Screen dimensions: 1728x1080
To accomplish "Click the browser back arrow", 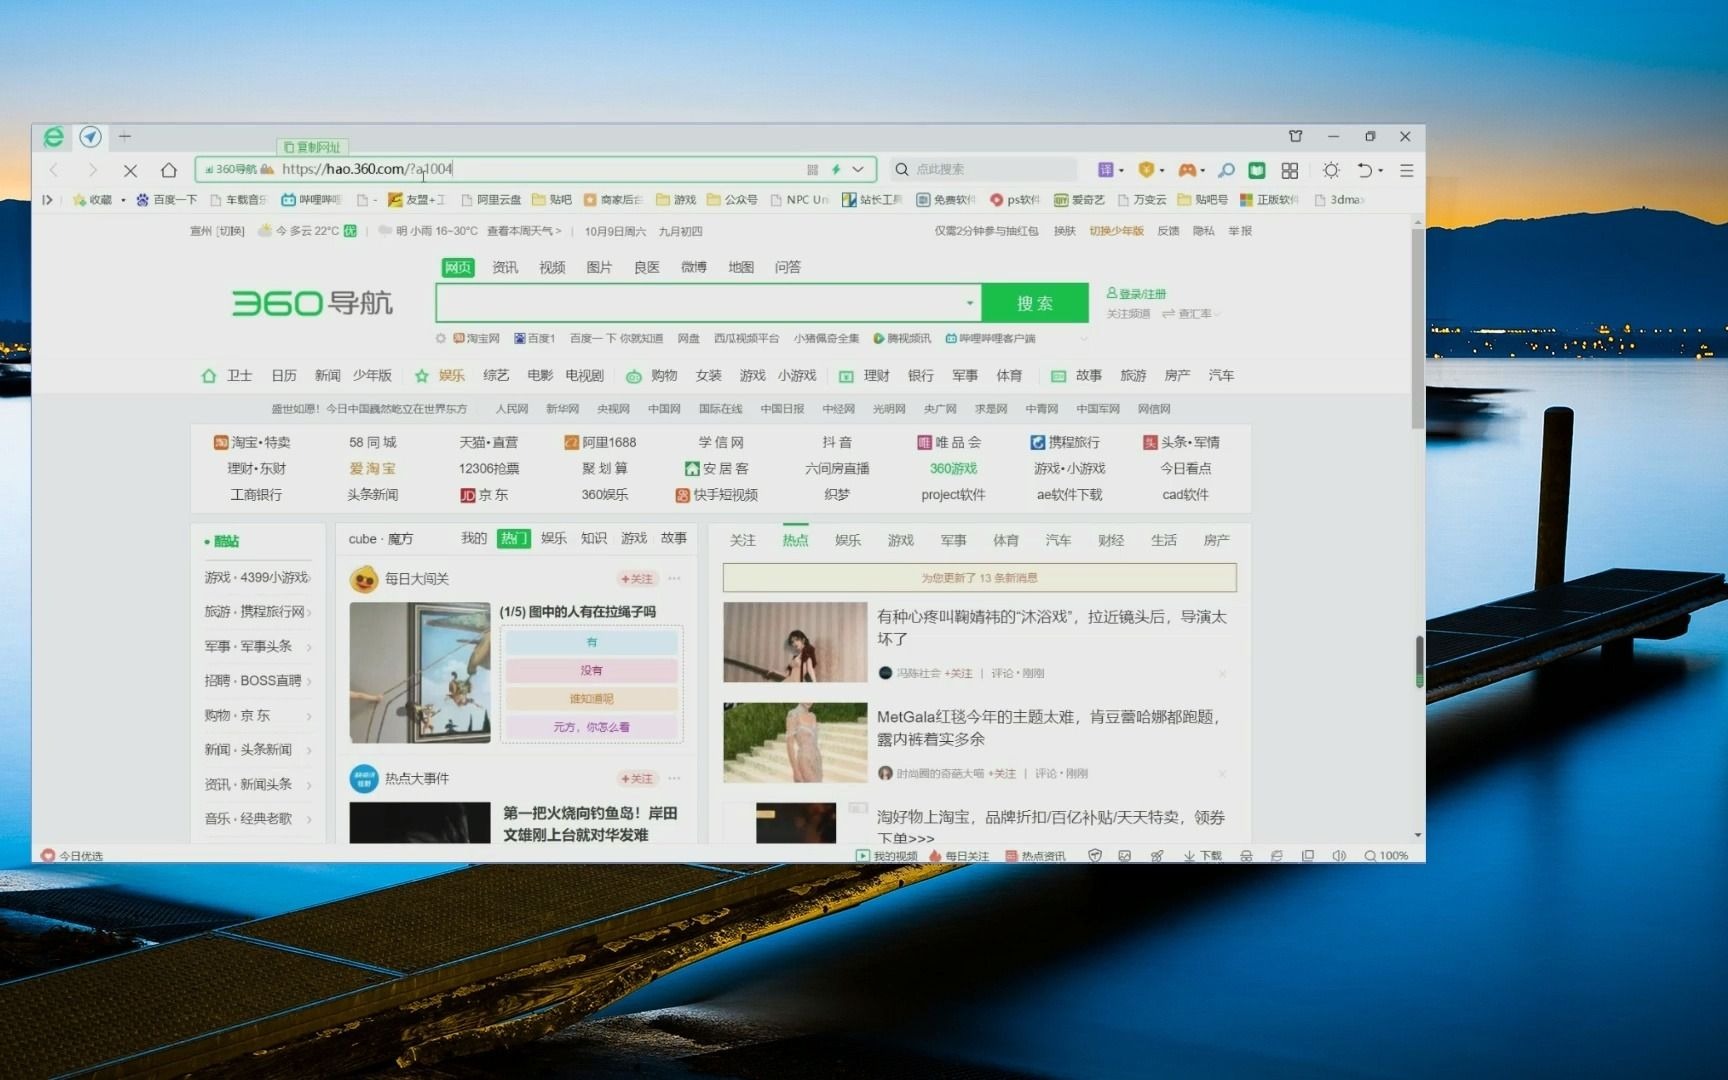I will click(x=54, y=170).
